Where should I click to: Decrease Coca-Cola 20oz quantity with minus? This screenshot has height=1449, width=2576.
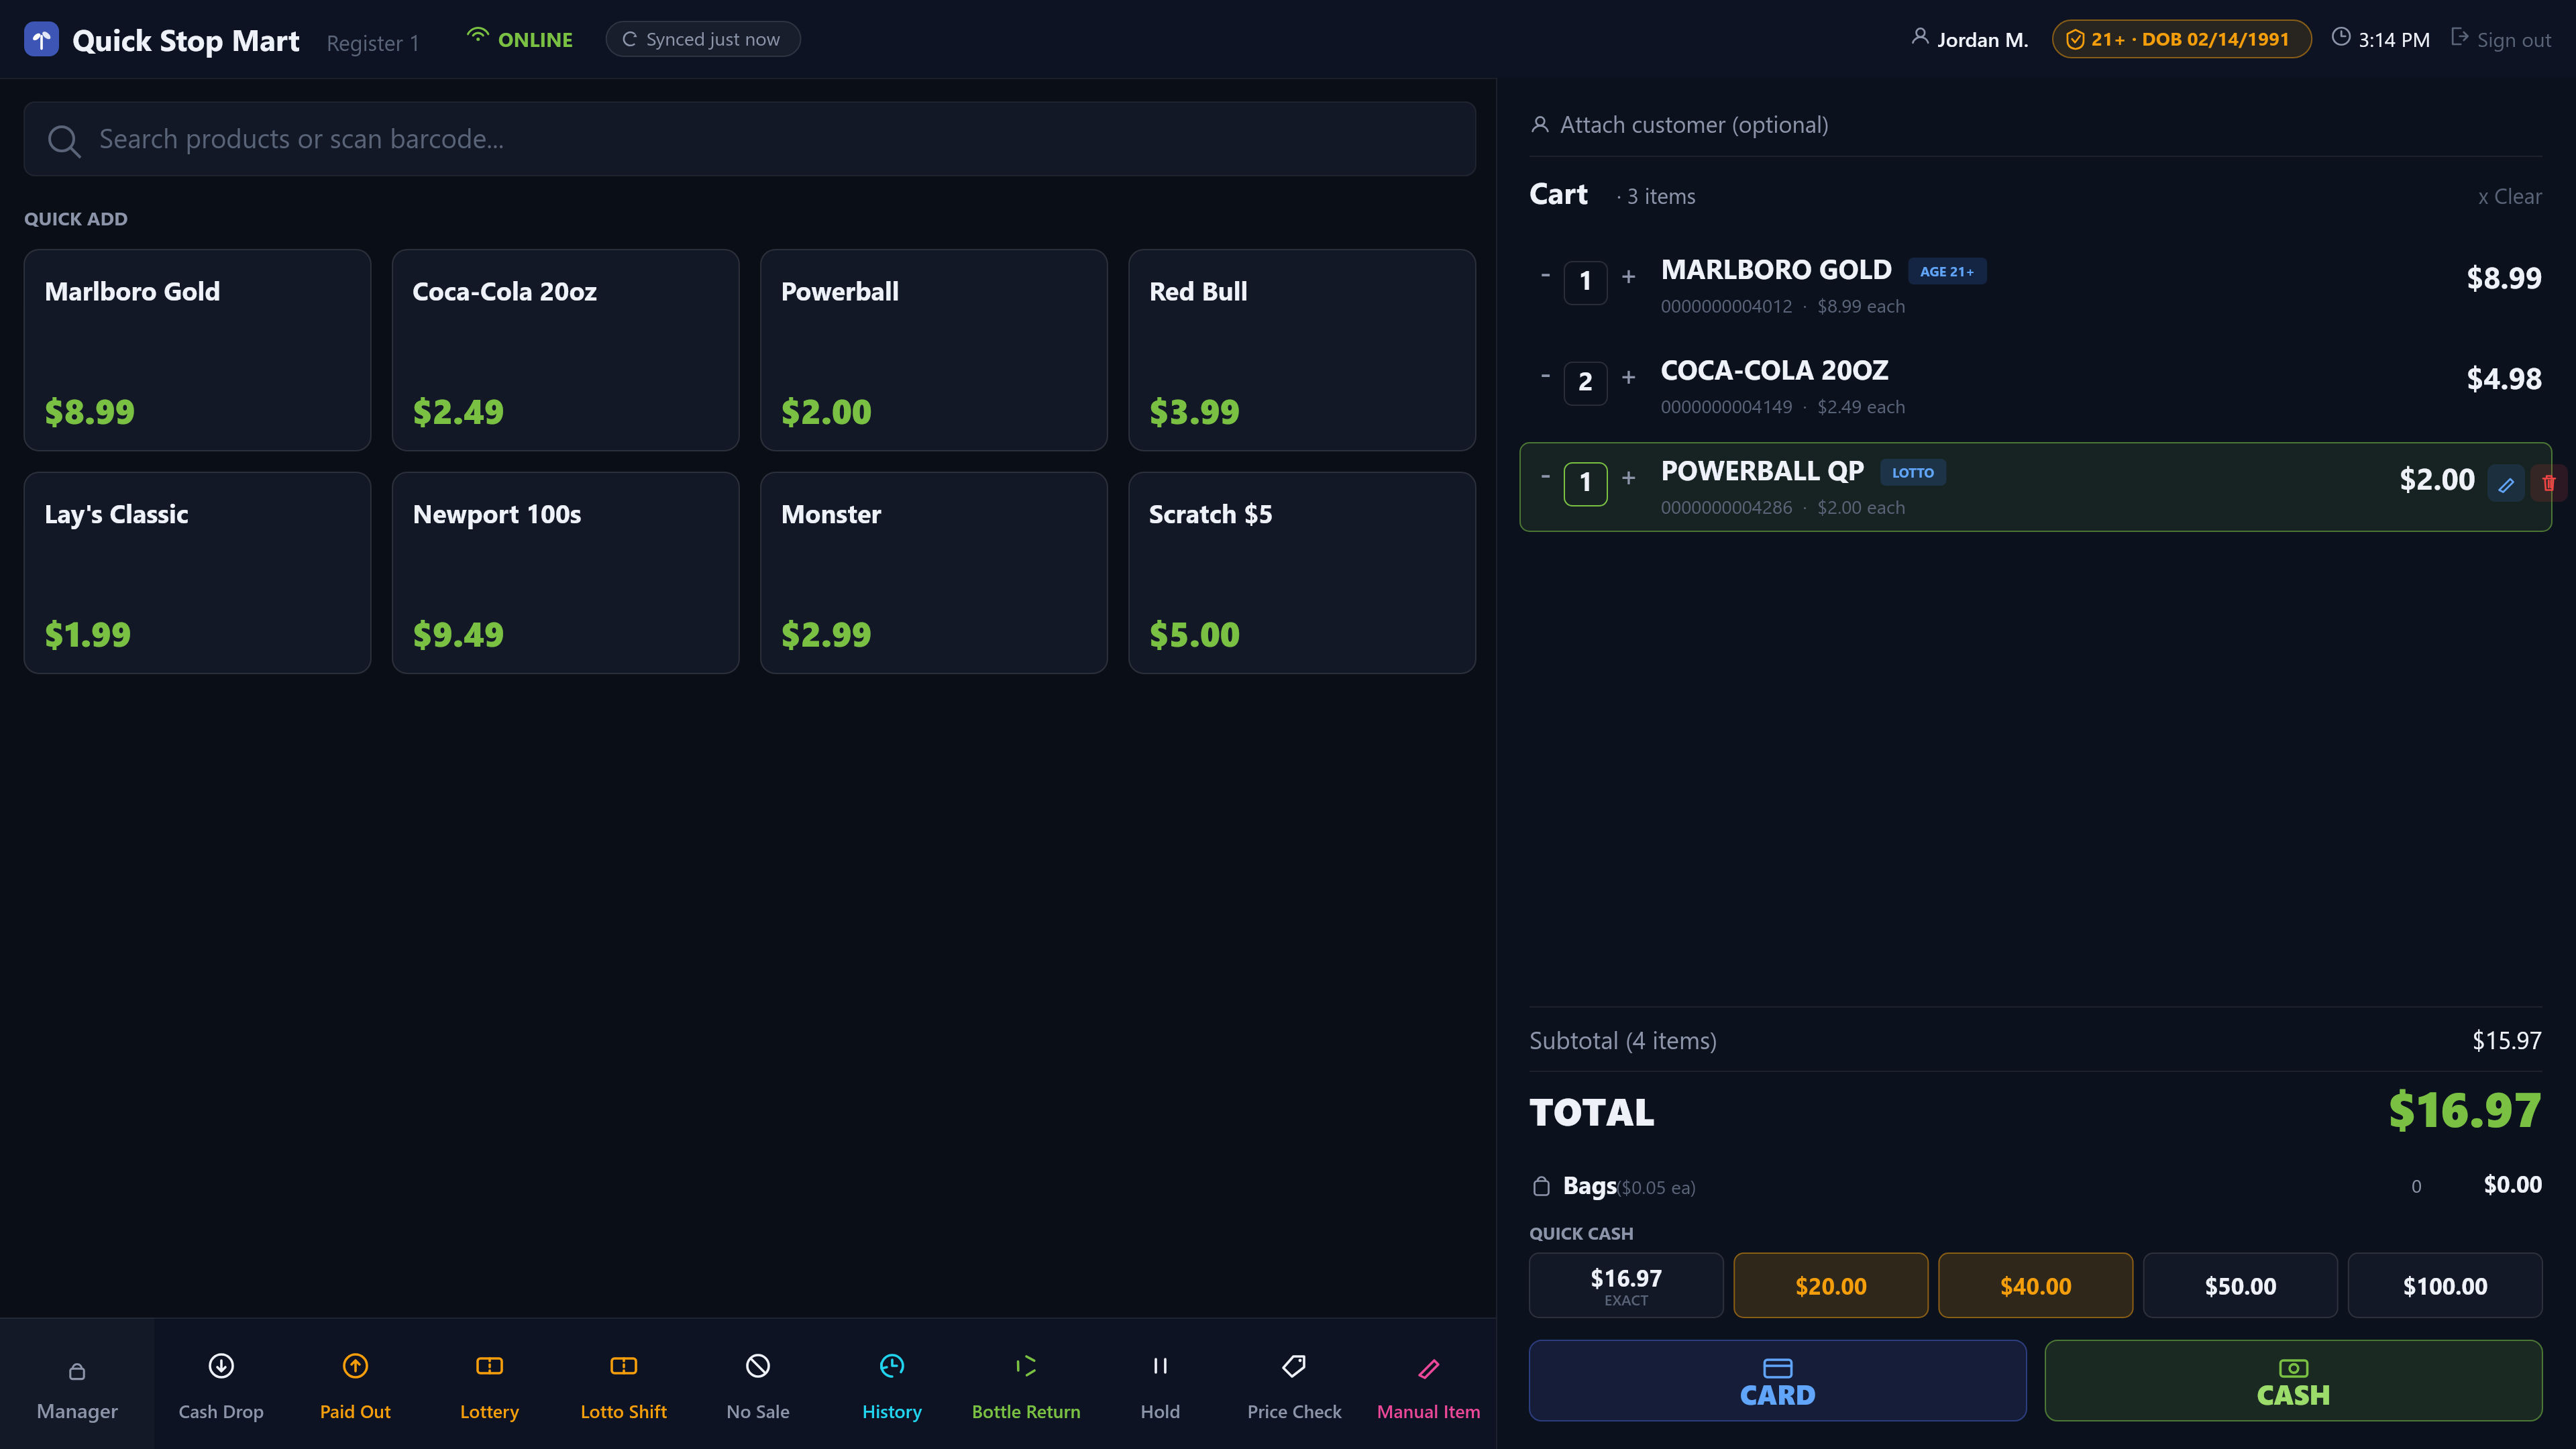(x=1545, y=377)
